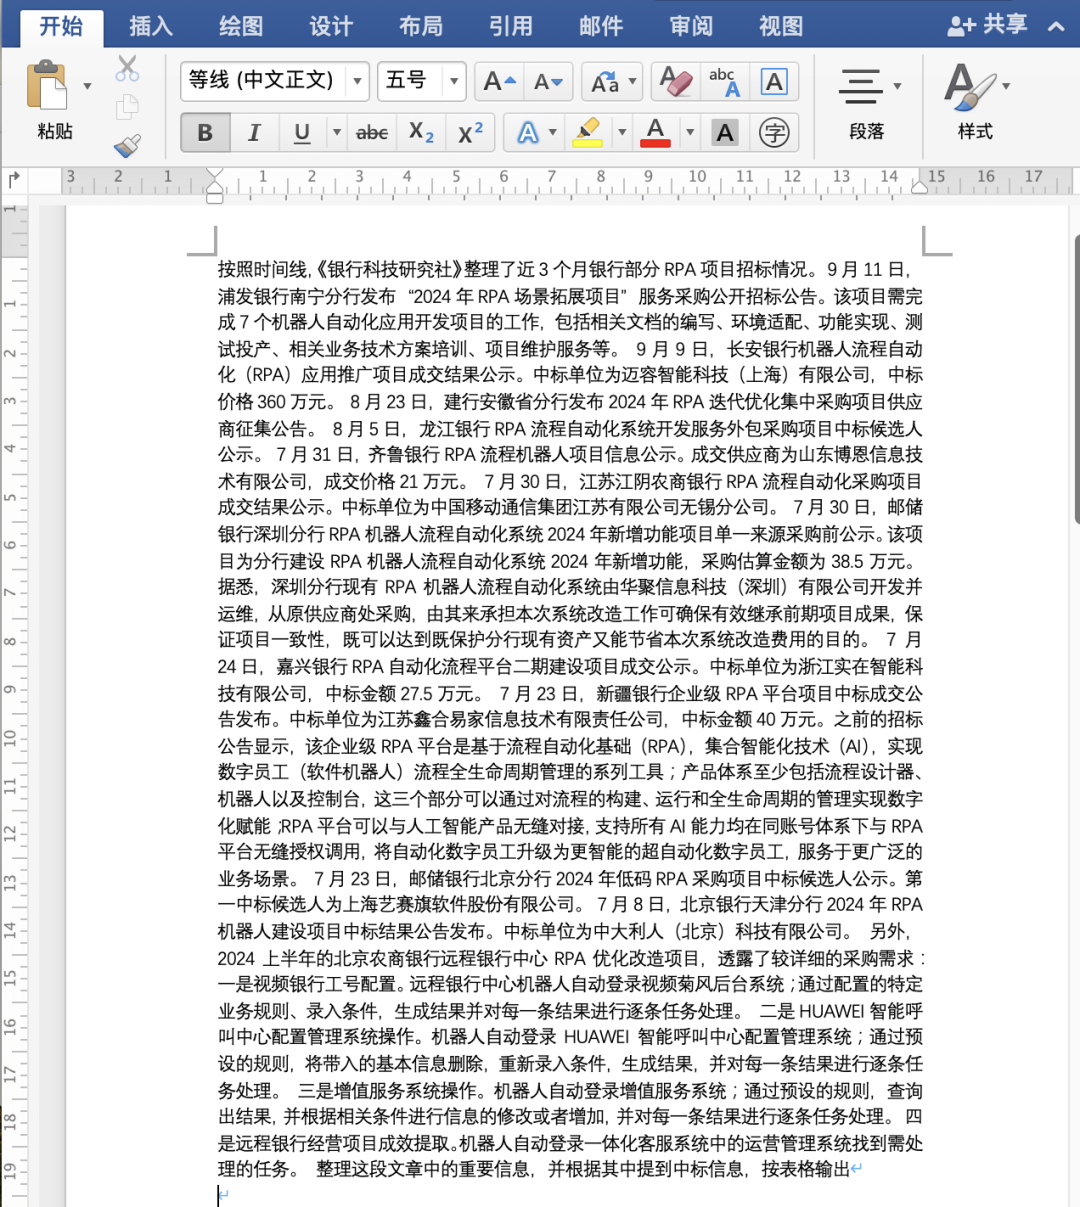Click the right indent marker on ruler

point(919,186)
